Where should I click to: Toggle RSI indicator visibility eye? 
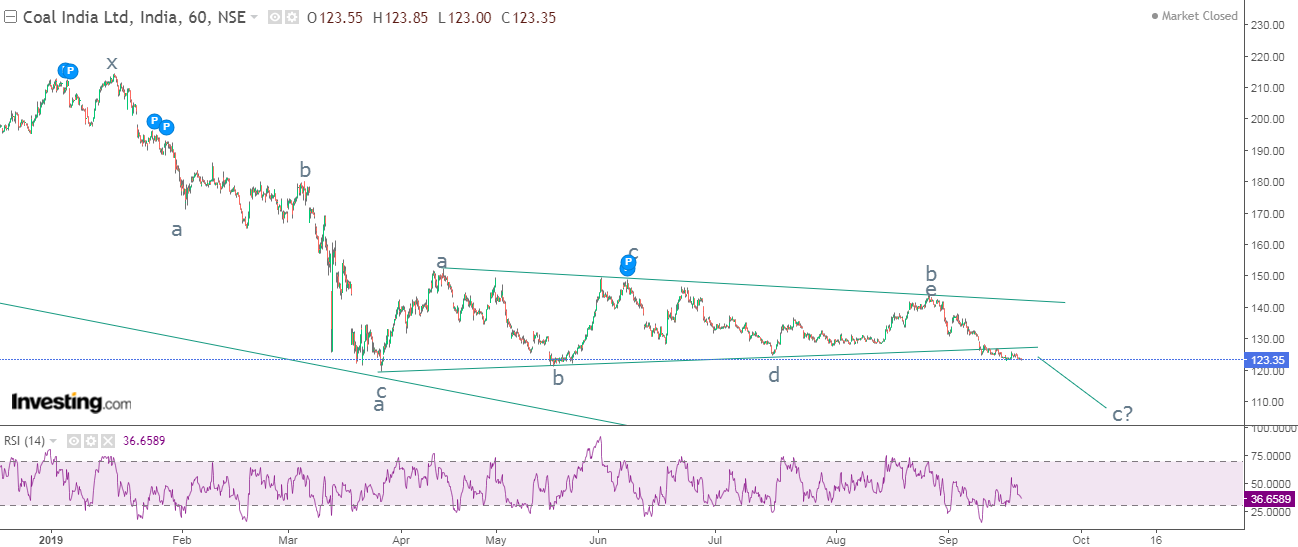click(74, 440)
